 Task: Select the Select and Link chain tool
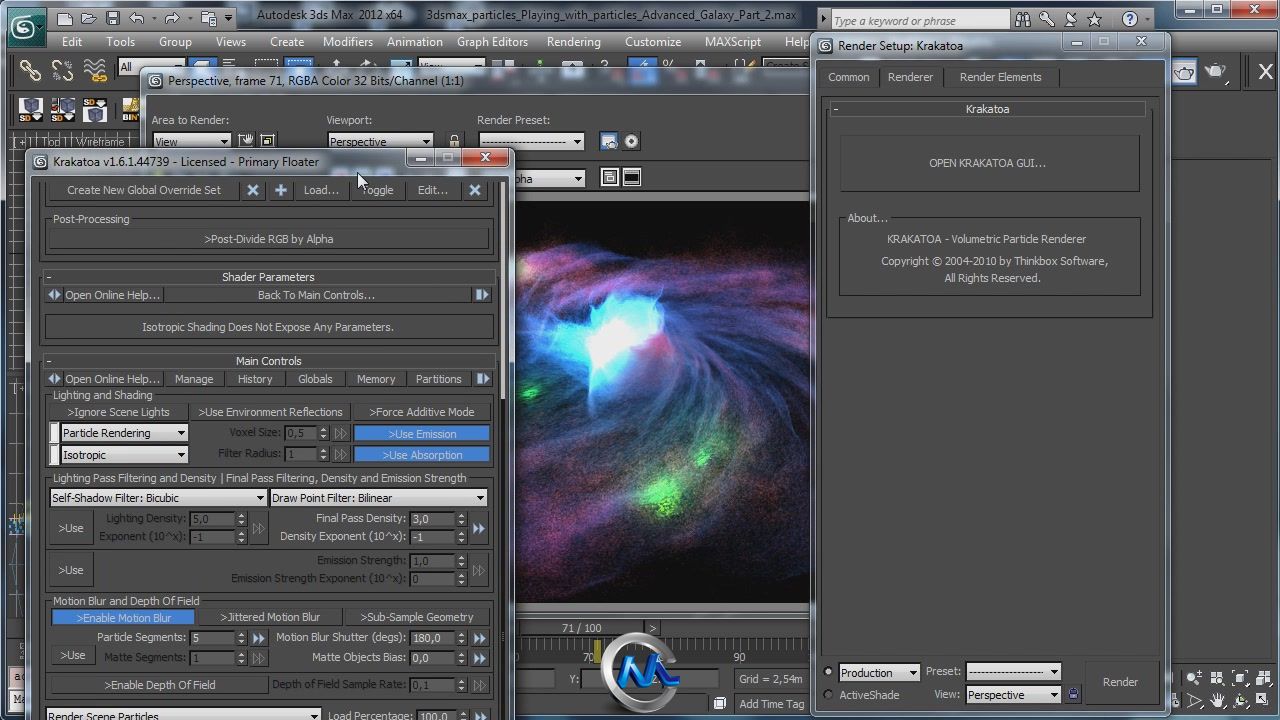tap(30, 70)
